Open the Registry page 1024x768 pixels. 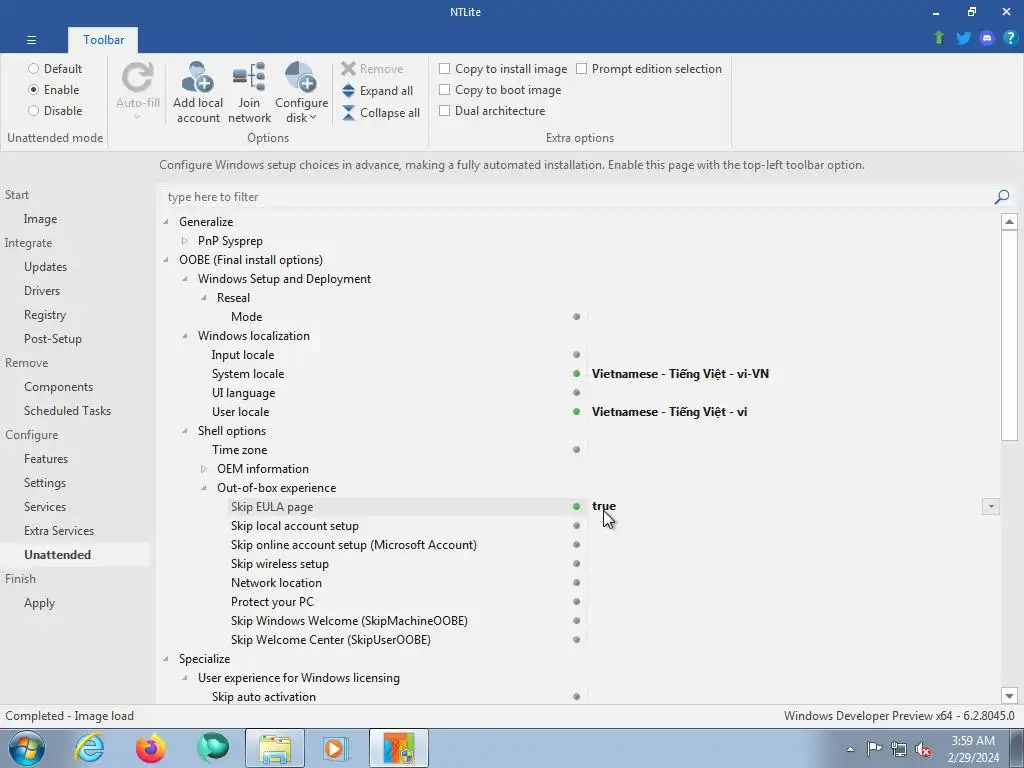tap(45, 315)
